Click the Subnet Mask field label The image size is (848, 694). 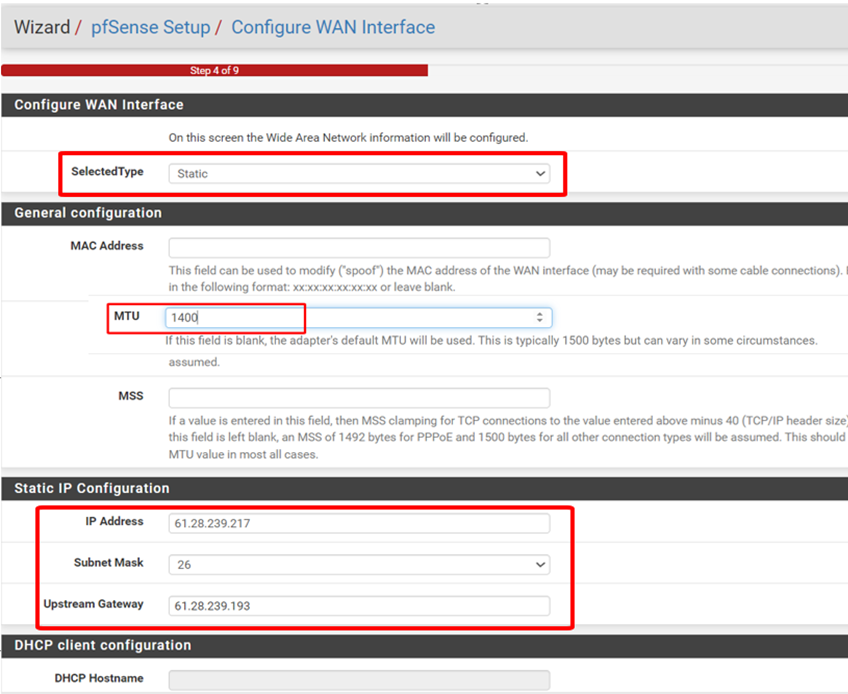[108, 563]
